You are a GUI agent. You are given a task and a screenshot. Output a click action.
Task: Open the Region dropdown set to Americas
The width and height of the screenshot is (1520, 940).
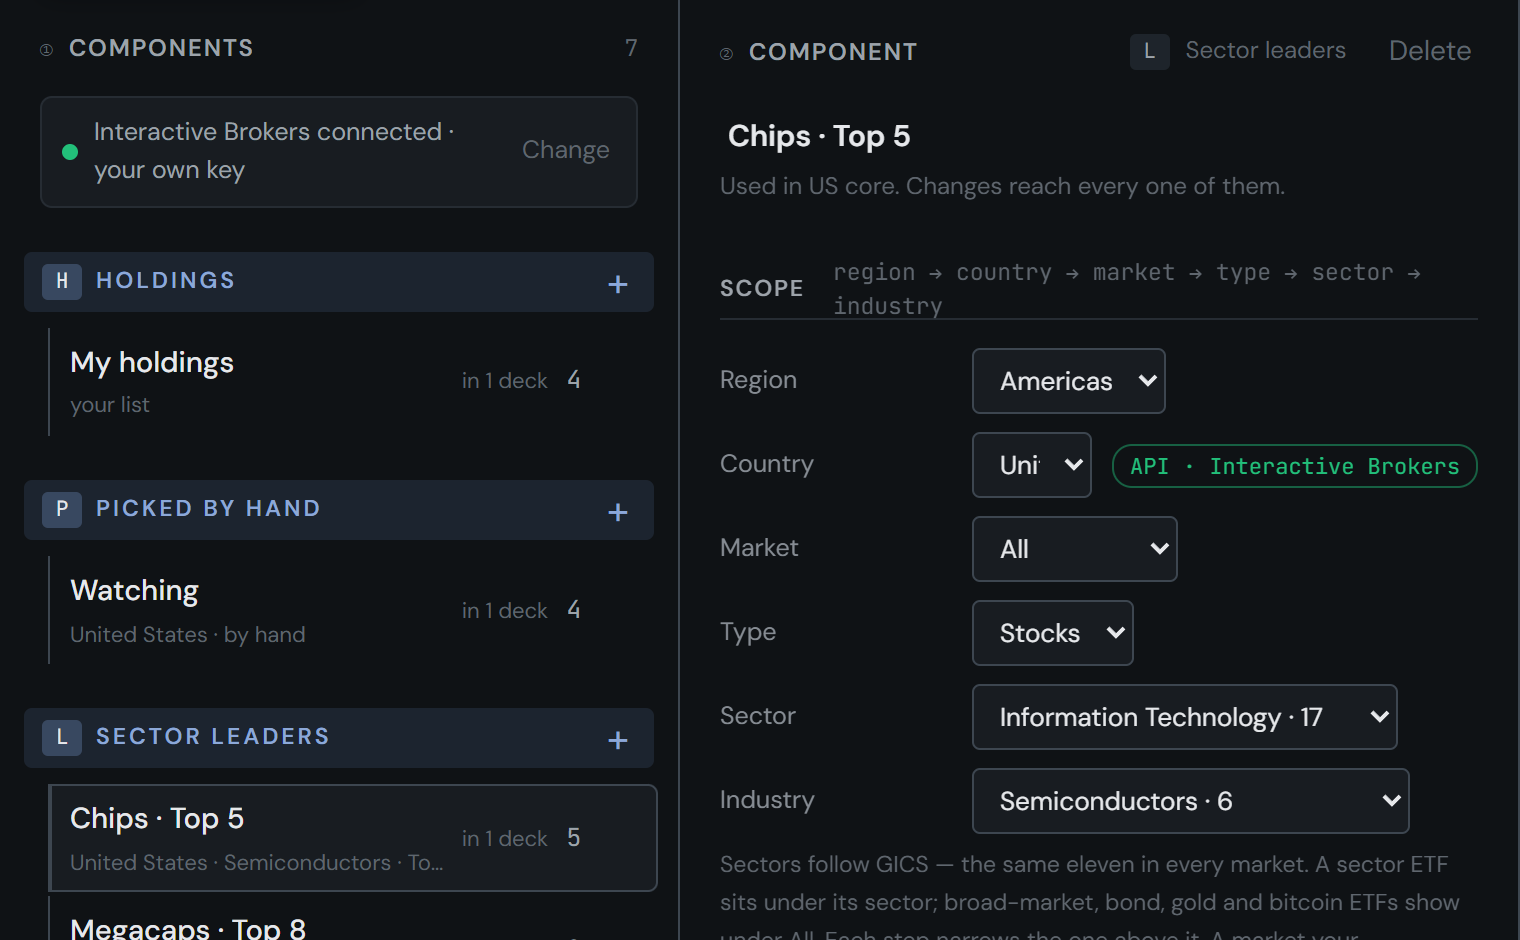1068,381
